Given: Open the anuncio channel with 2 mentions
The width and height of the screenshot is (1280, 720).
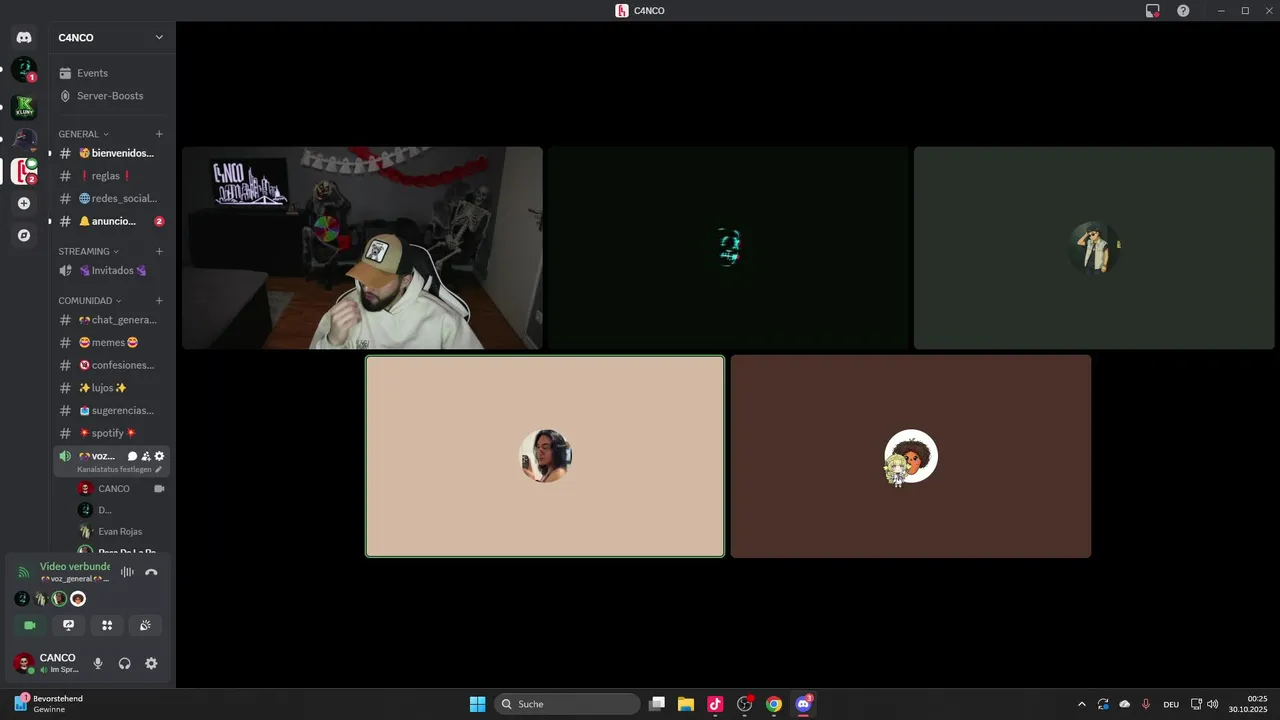Looking at the screenshot, I should pyautogui.click(x=112, y=221).
